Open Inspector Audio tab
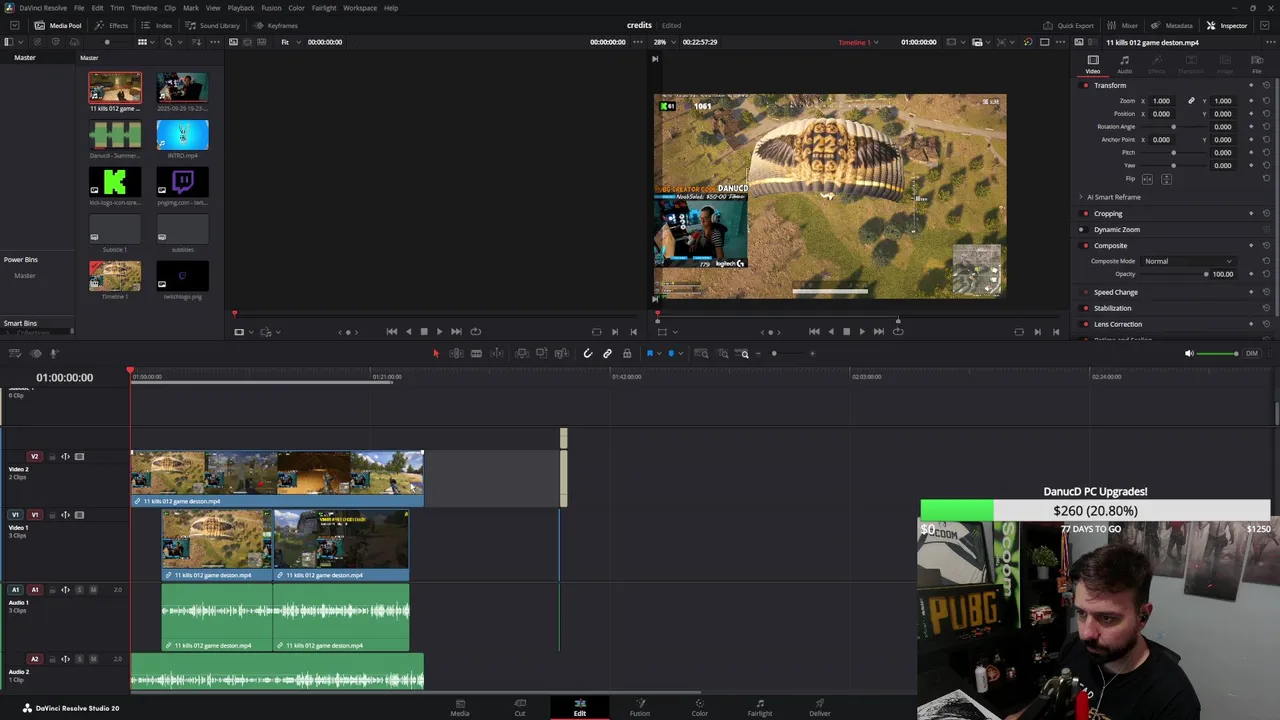This screenshot has width=1280, height=720. [1125, 65]
